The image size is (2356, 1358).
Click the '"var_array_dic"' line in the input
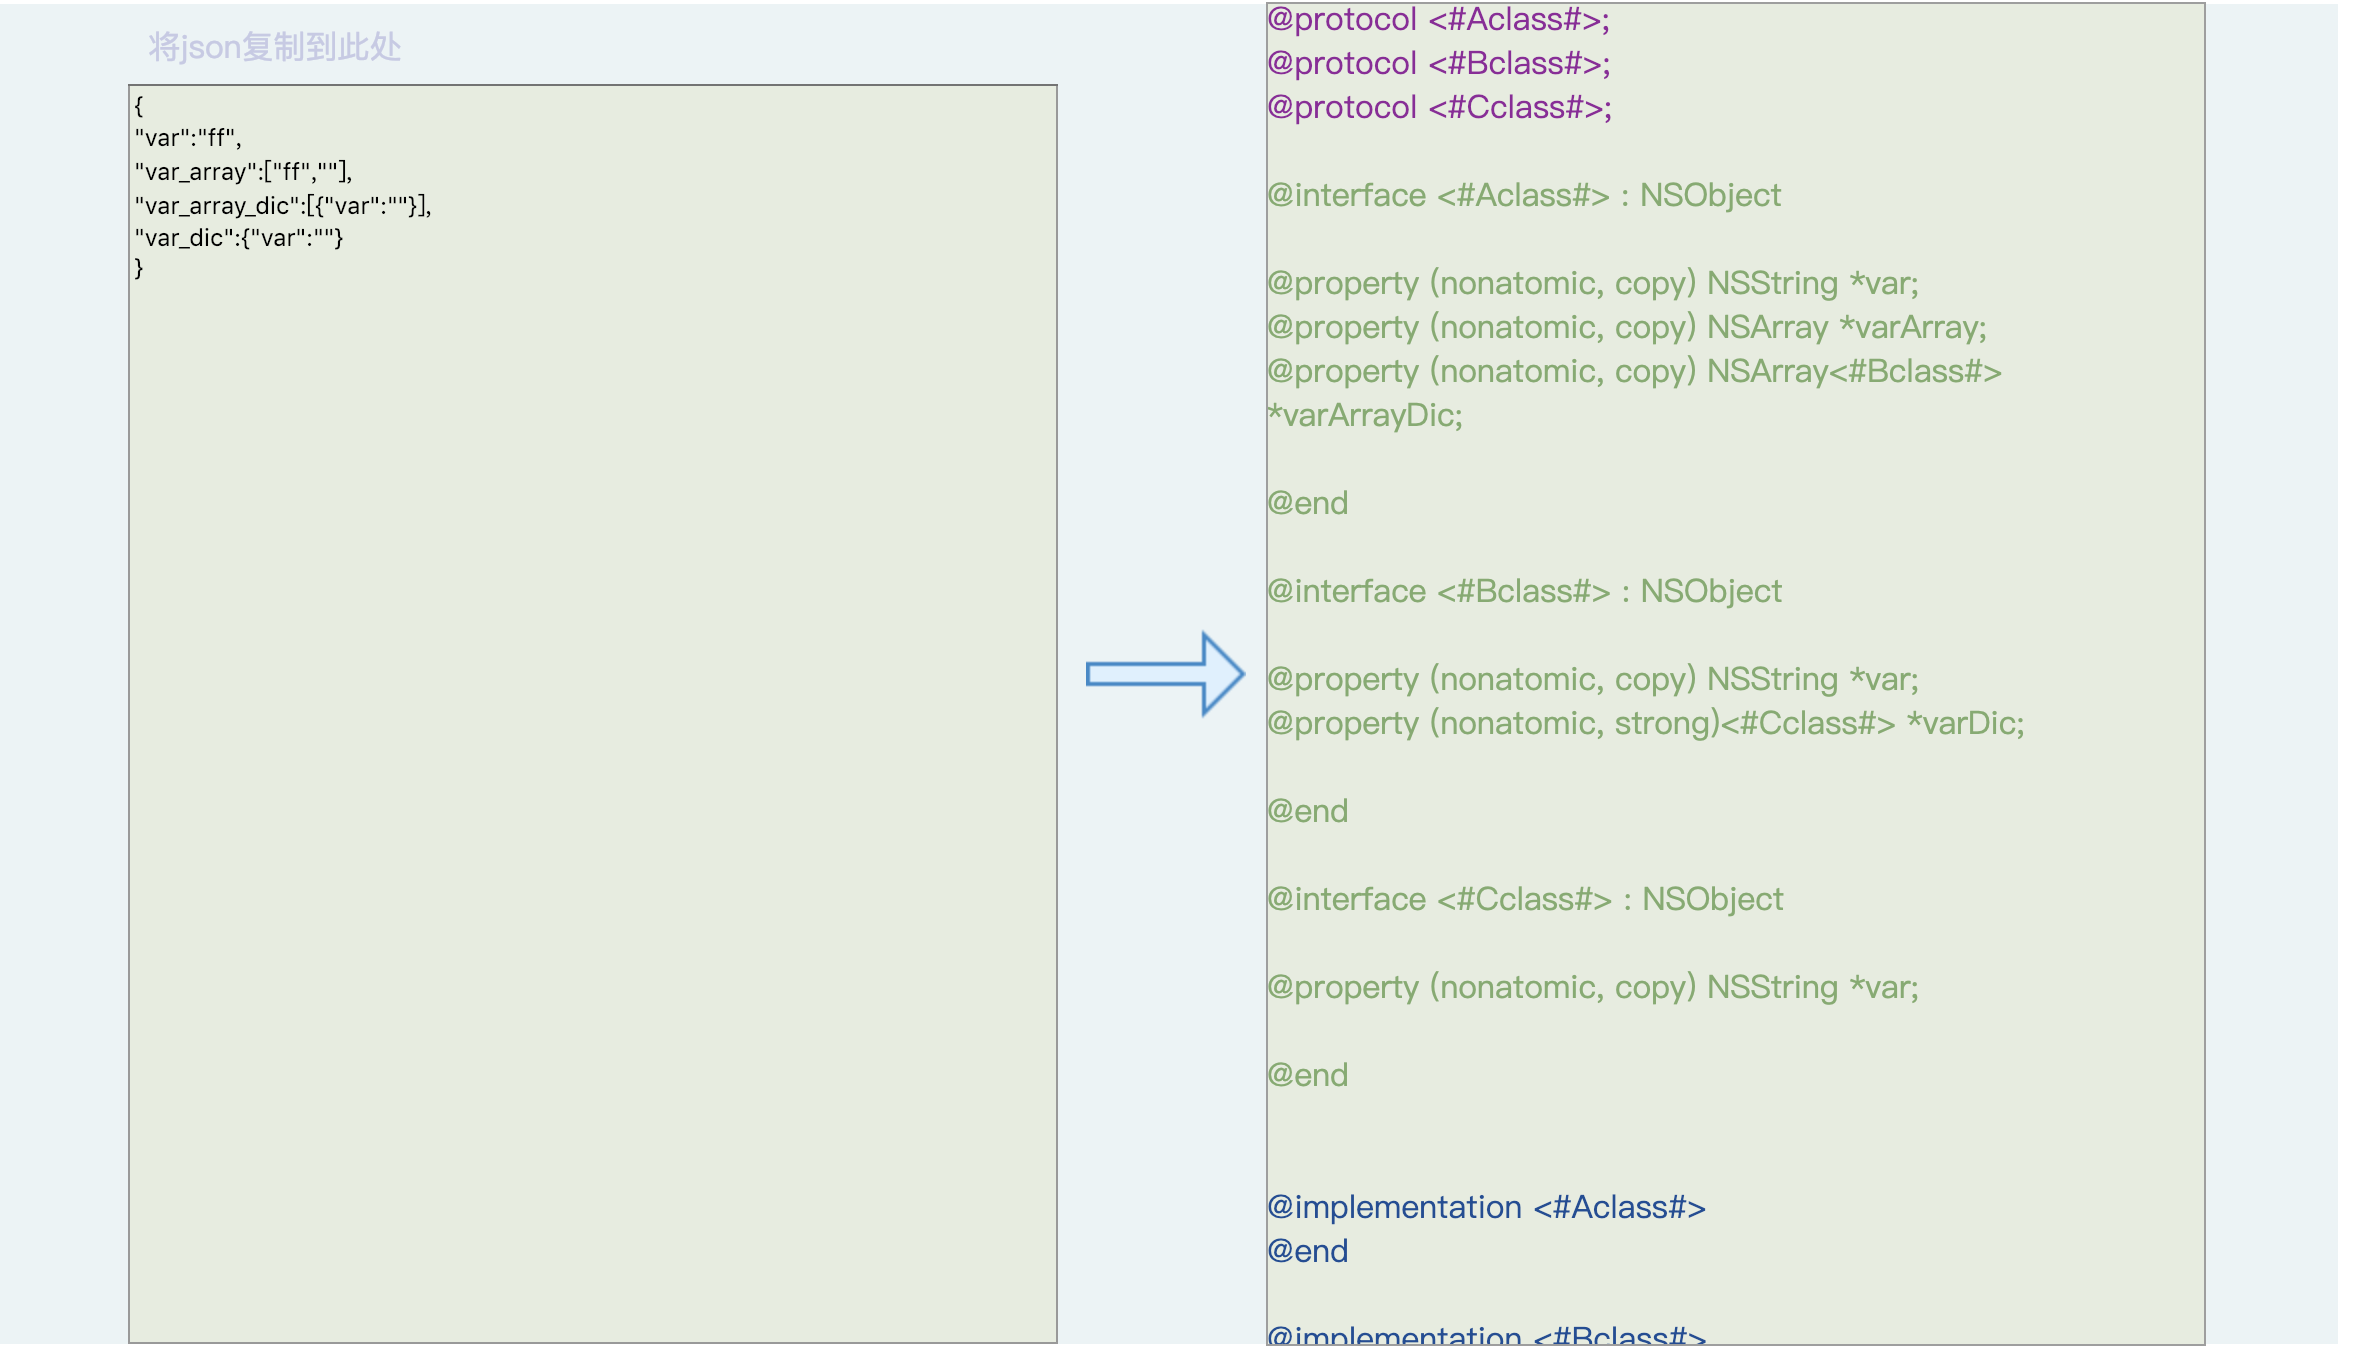(x=282, y=206)
